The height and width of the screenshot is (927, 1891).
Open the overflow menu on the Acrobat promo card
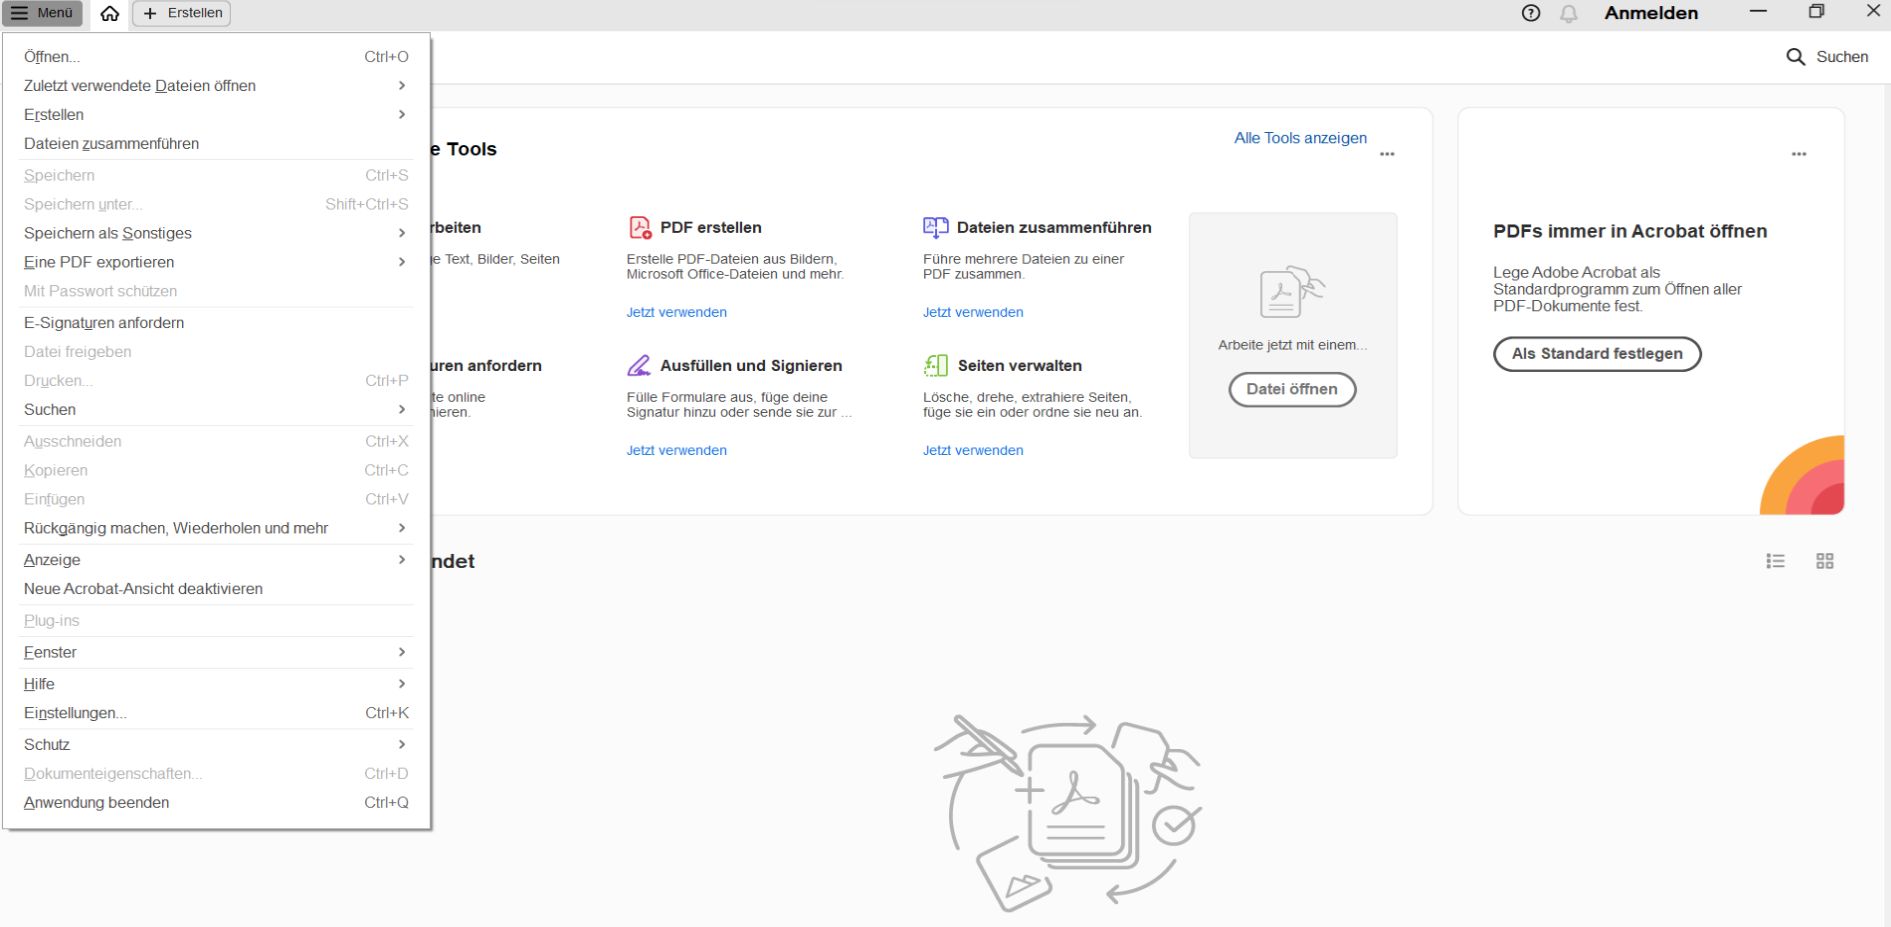click(1799, 153)
